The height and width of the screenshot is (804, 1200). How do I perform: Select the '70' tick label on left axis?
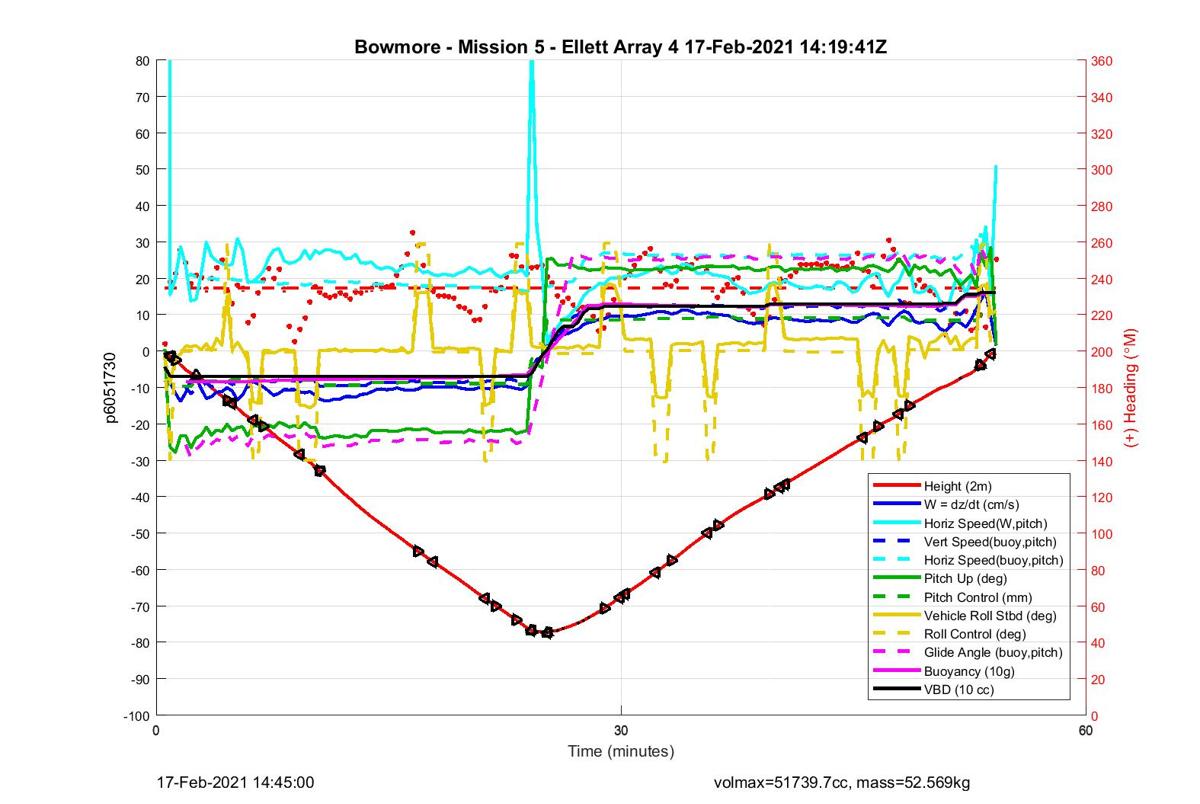click(144, 97)
